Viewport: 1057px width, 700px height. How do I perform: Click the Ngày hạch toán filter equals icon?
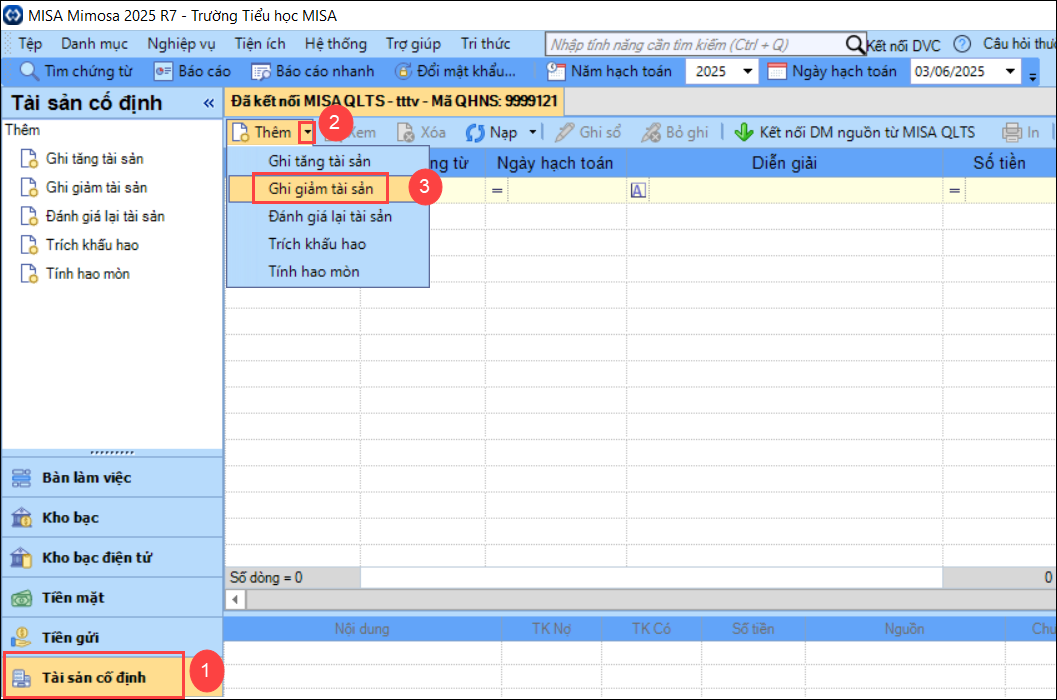[x=497, y=191]
